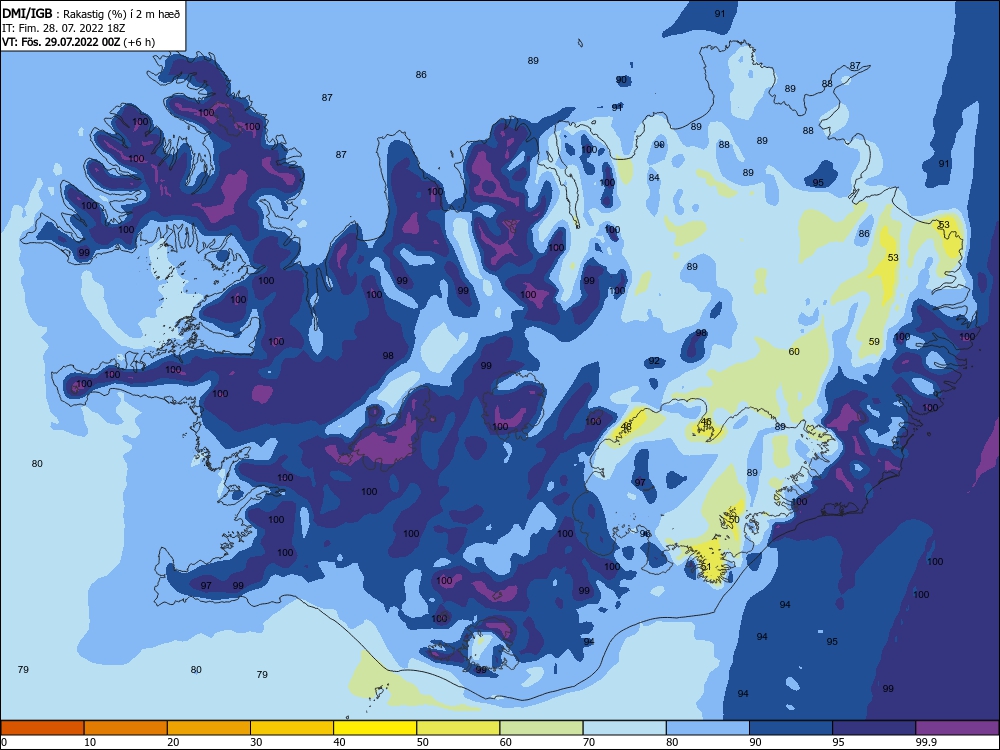
Task: Select the pale blue 70–80 legend swatch
Action: click(x=624, y=728)
